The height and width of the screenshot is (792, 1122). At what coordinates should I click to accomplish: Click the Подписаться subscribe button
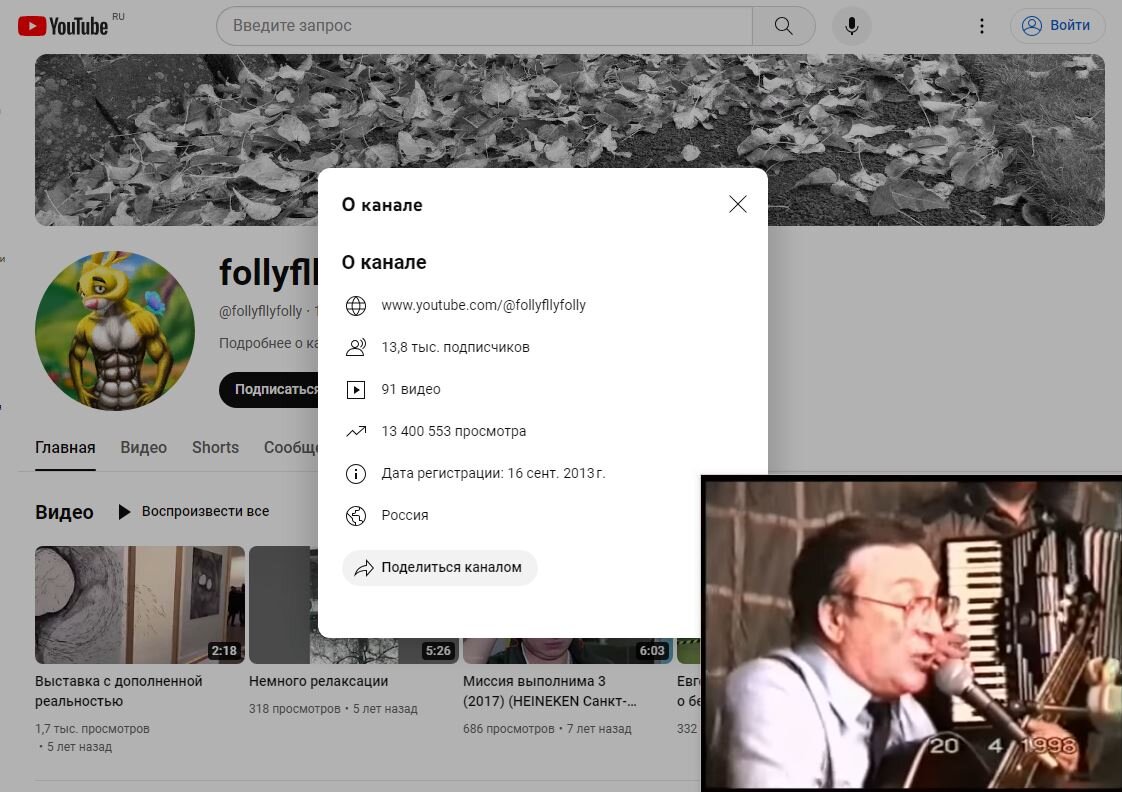point(270,389)
